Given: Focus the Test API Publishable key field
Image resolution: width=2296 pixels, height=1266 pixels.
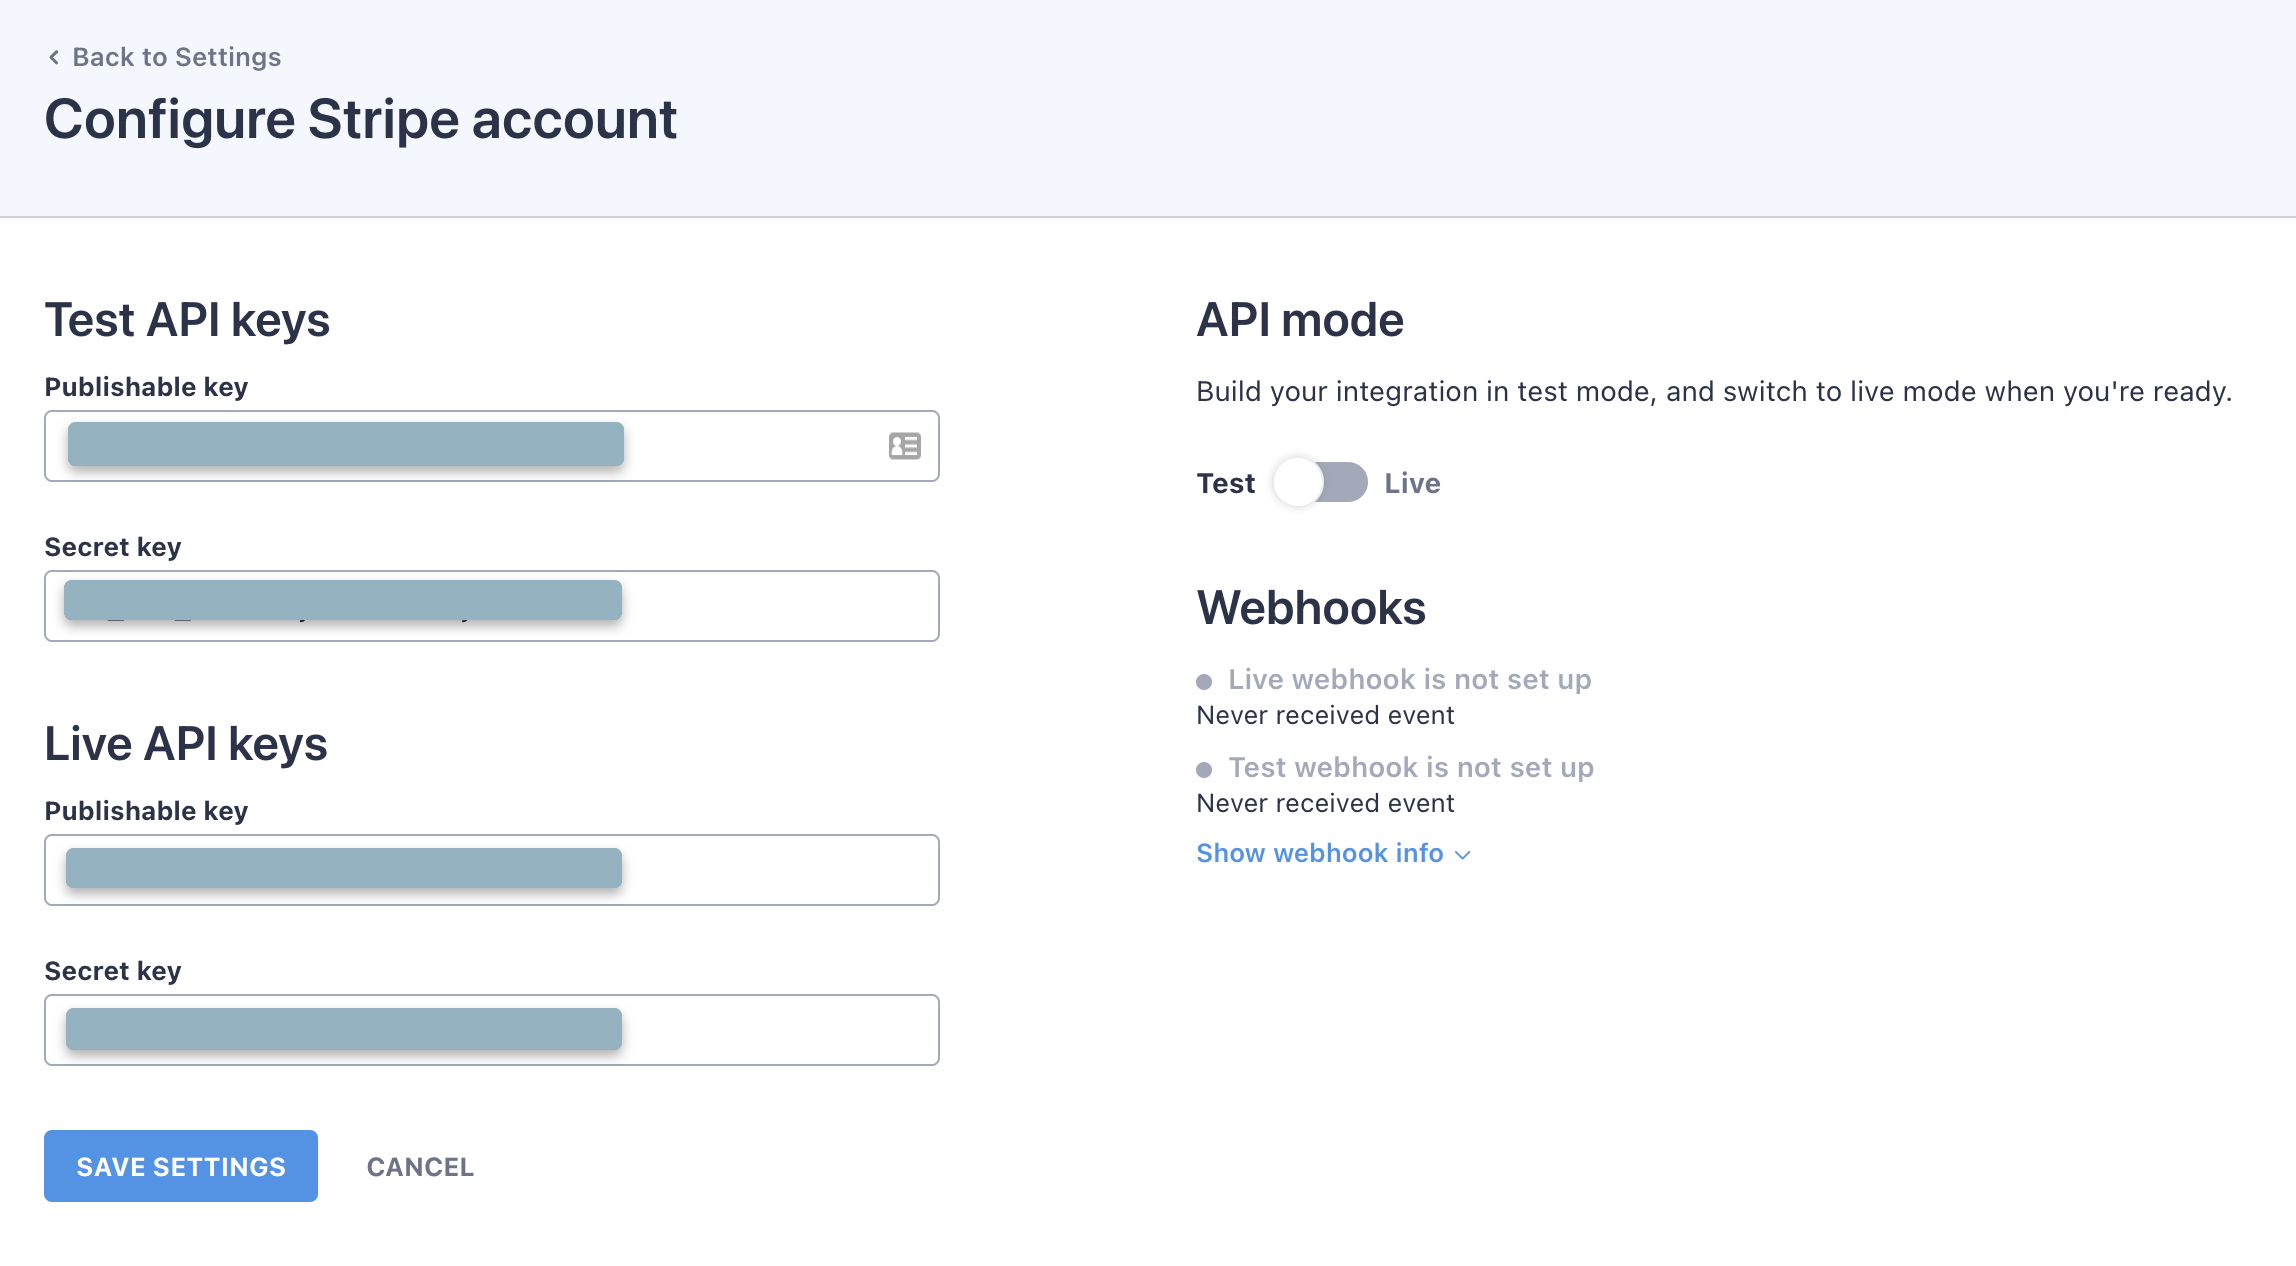Looking at the screenshot, I should [492, 446].
